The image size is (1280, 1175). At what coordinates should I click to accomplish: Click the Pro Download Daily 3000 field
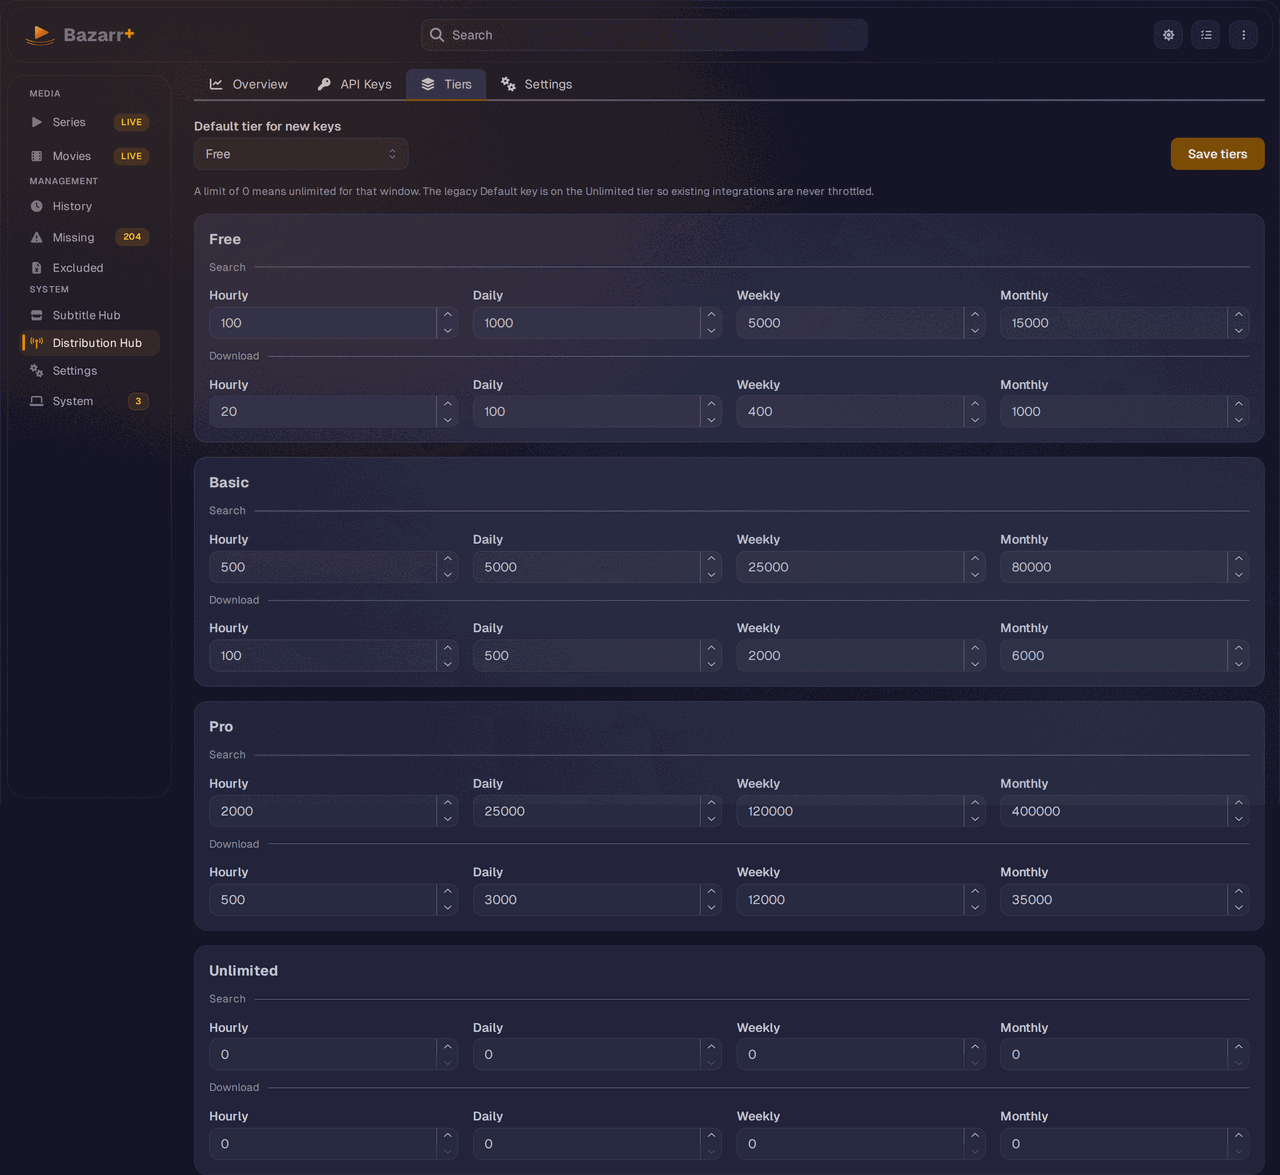597,900
